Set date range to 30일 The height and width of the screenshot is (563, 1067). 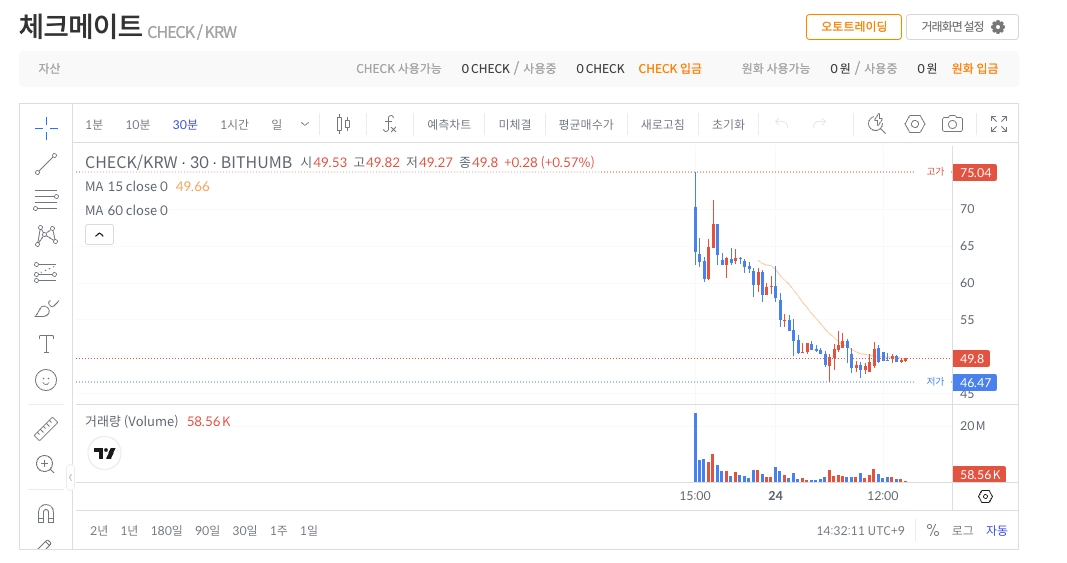(x=244, y=530)
